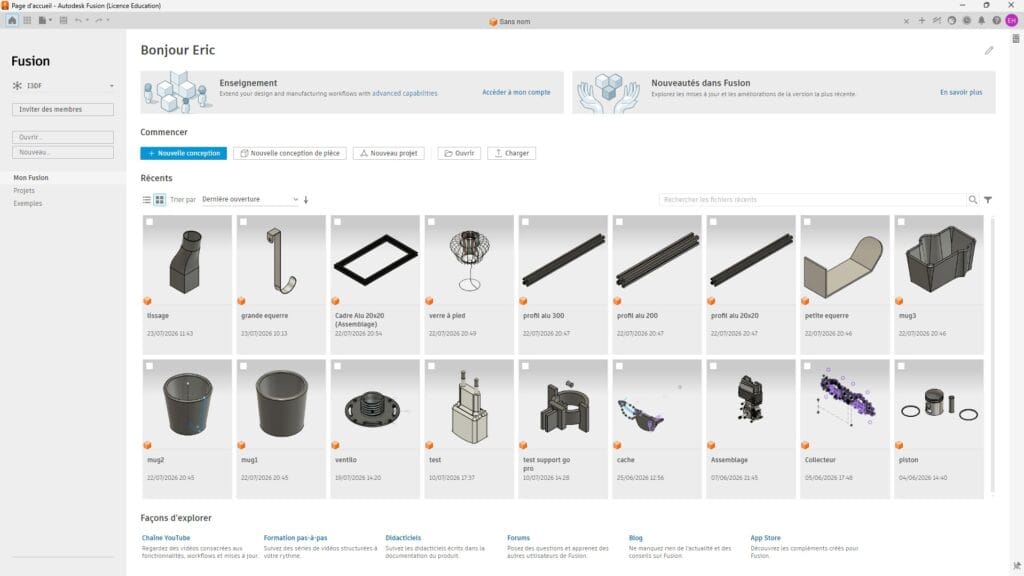Expand the File menu dropdown arrow
The width and height of the screenshot is (1024, 576).
coord(50,20)
